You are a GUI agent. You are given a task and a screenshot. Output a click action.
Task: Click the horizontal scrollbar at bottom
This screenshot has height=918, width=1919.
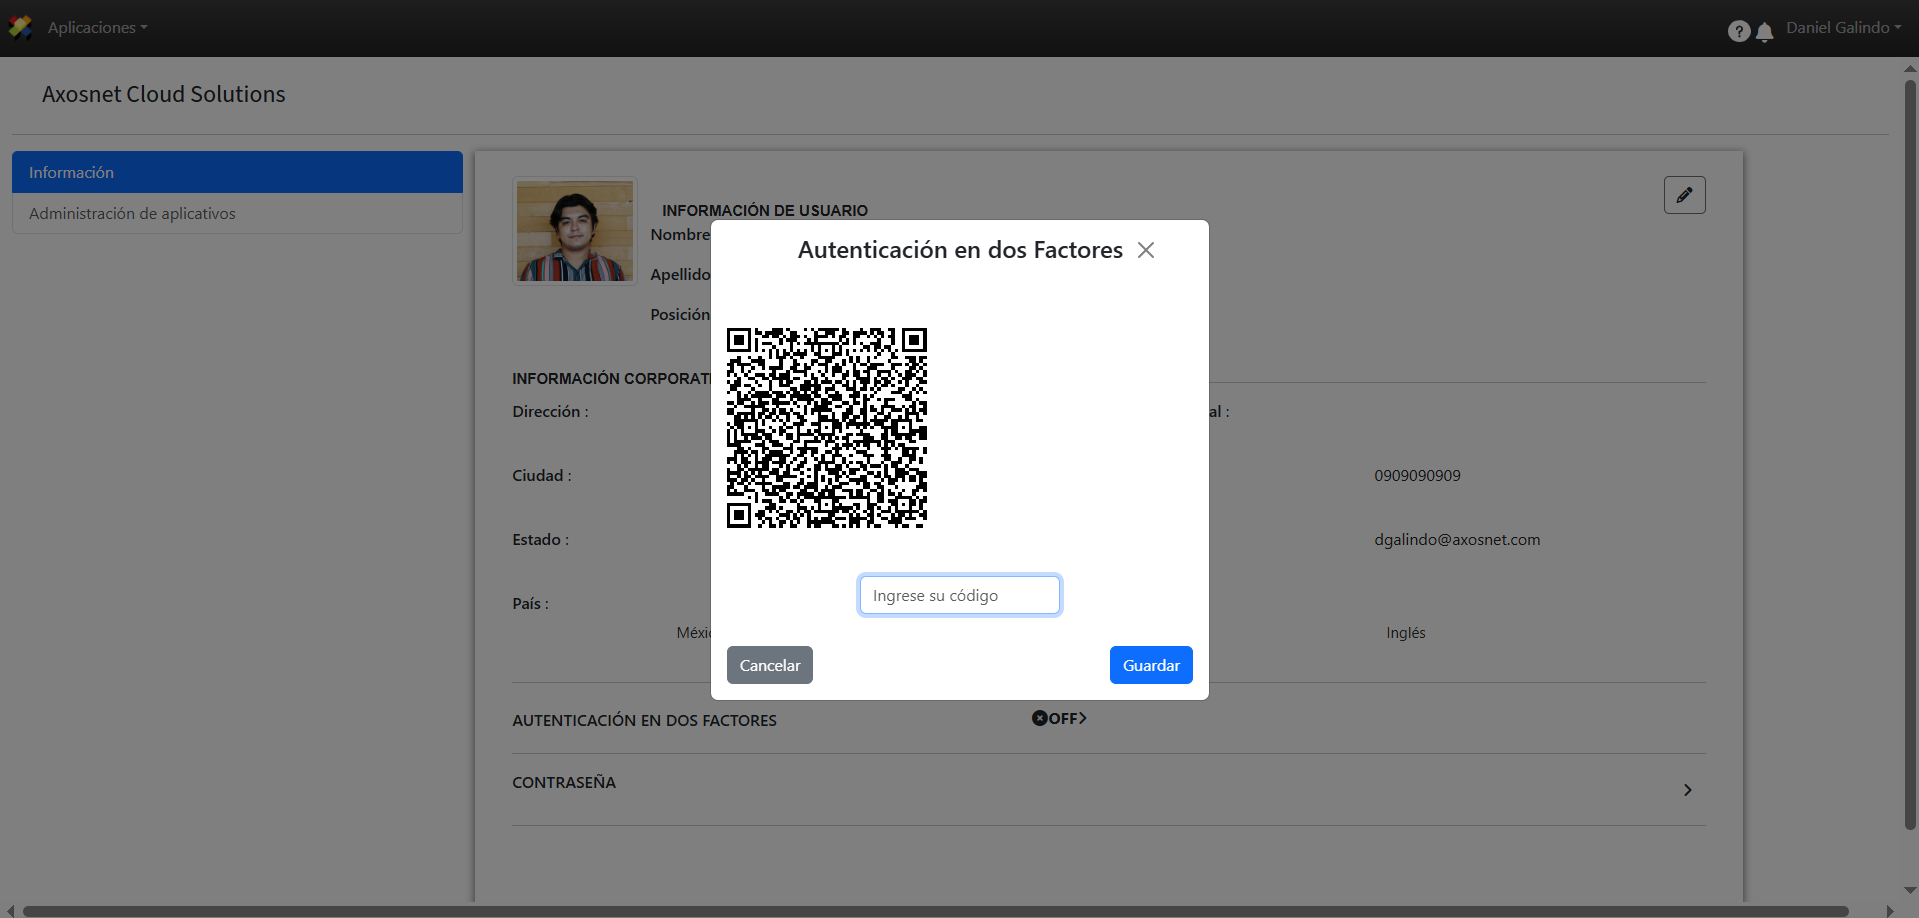935,911
